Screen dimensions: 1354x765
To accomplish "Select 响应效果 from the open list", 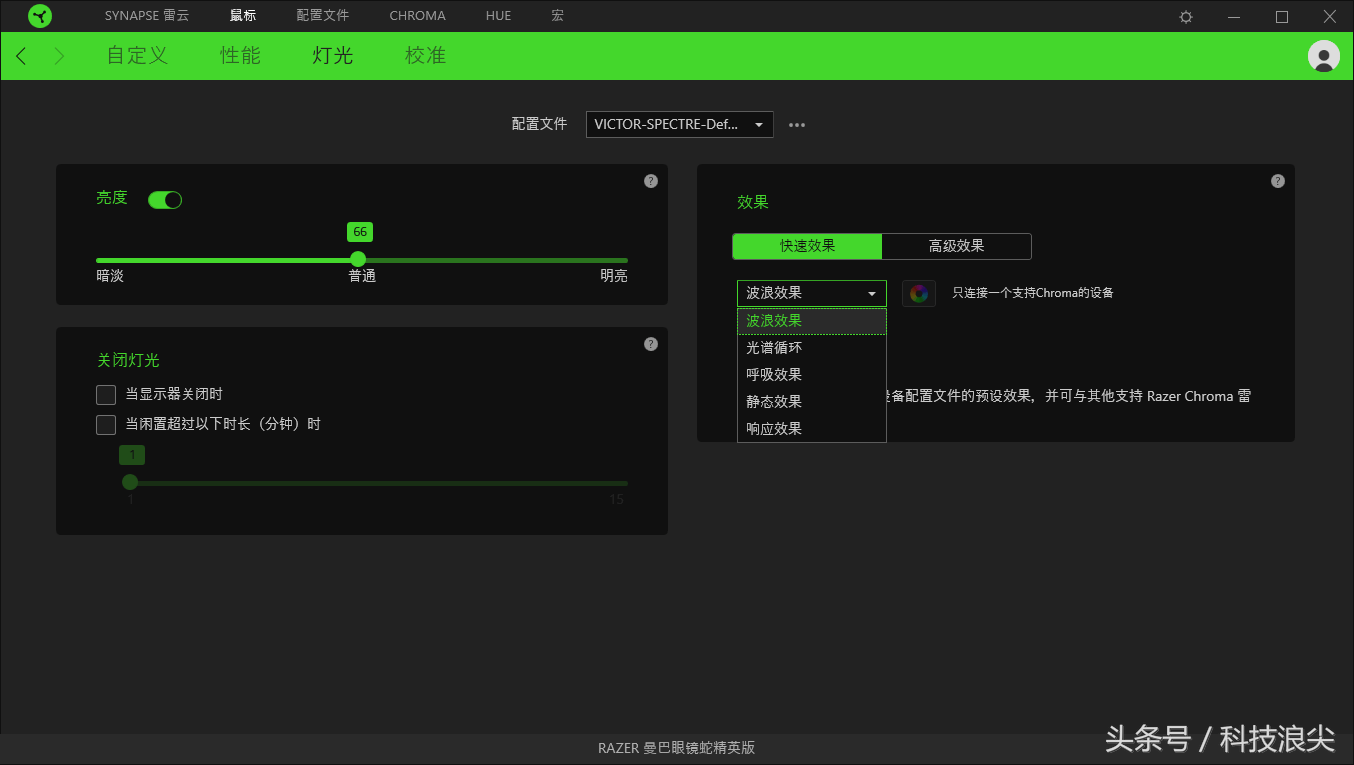I will coord(775,427).
